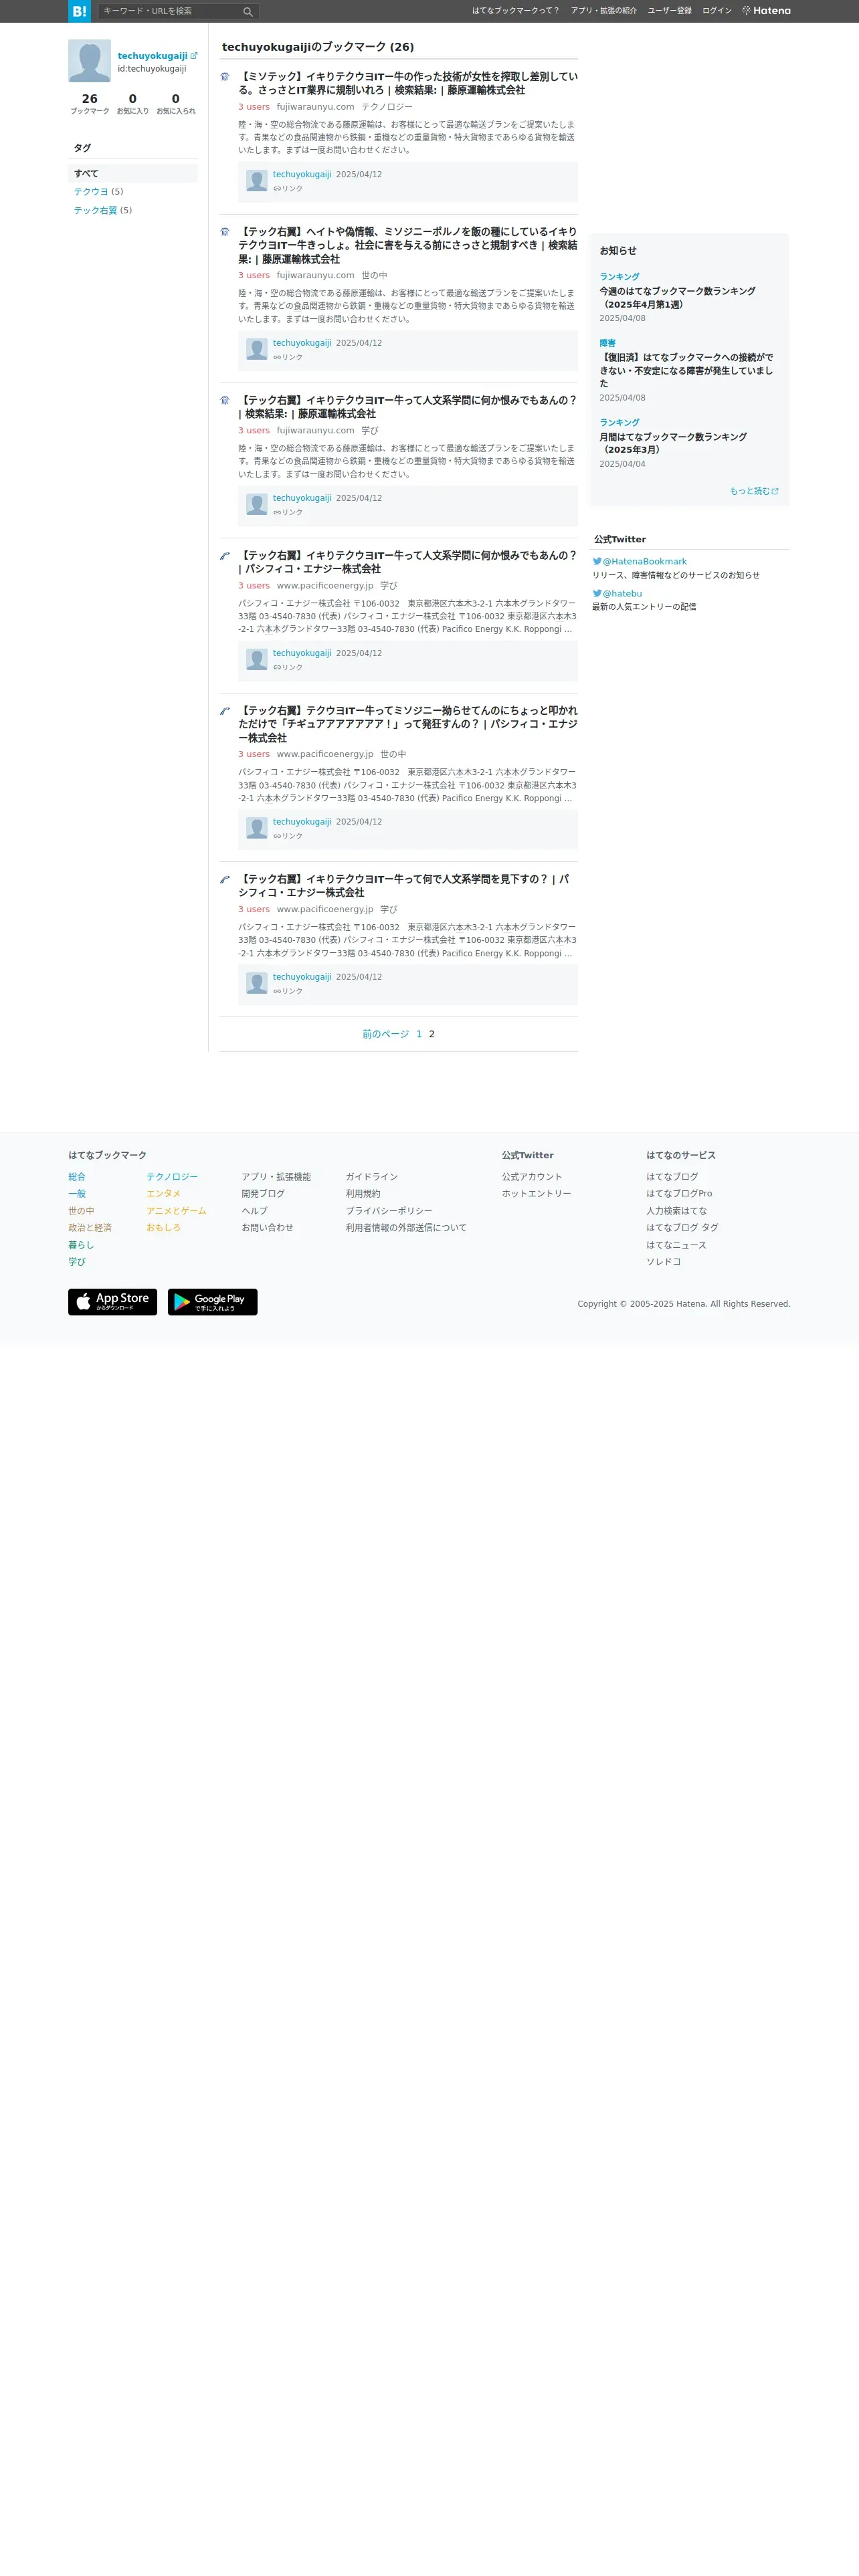Open プライバシーポリシー in footer

point(389,1211)
